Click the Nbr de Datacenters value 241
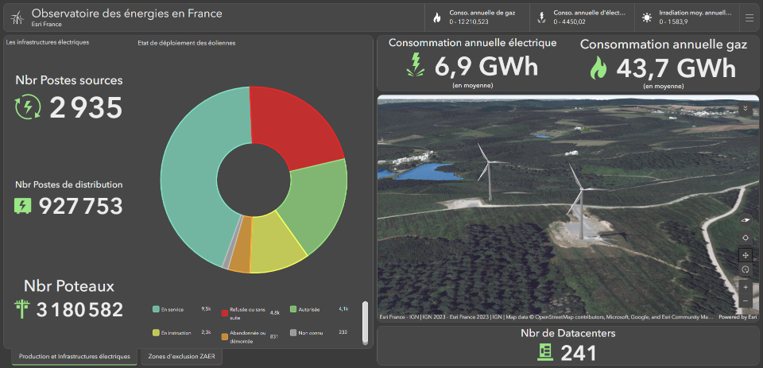 tap(579, 353)
